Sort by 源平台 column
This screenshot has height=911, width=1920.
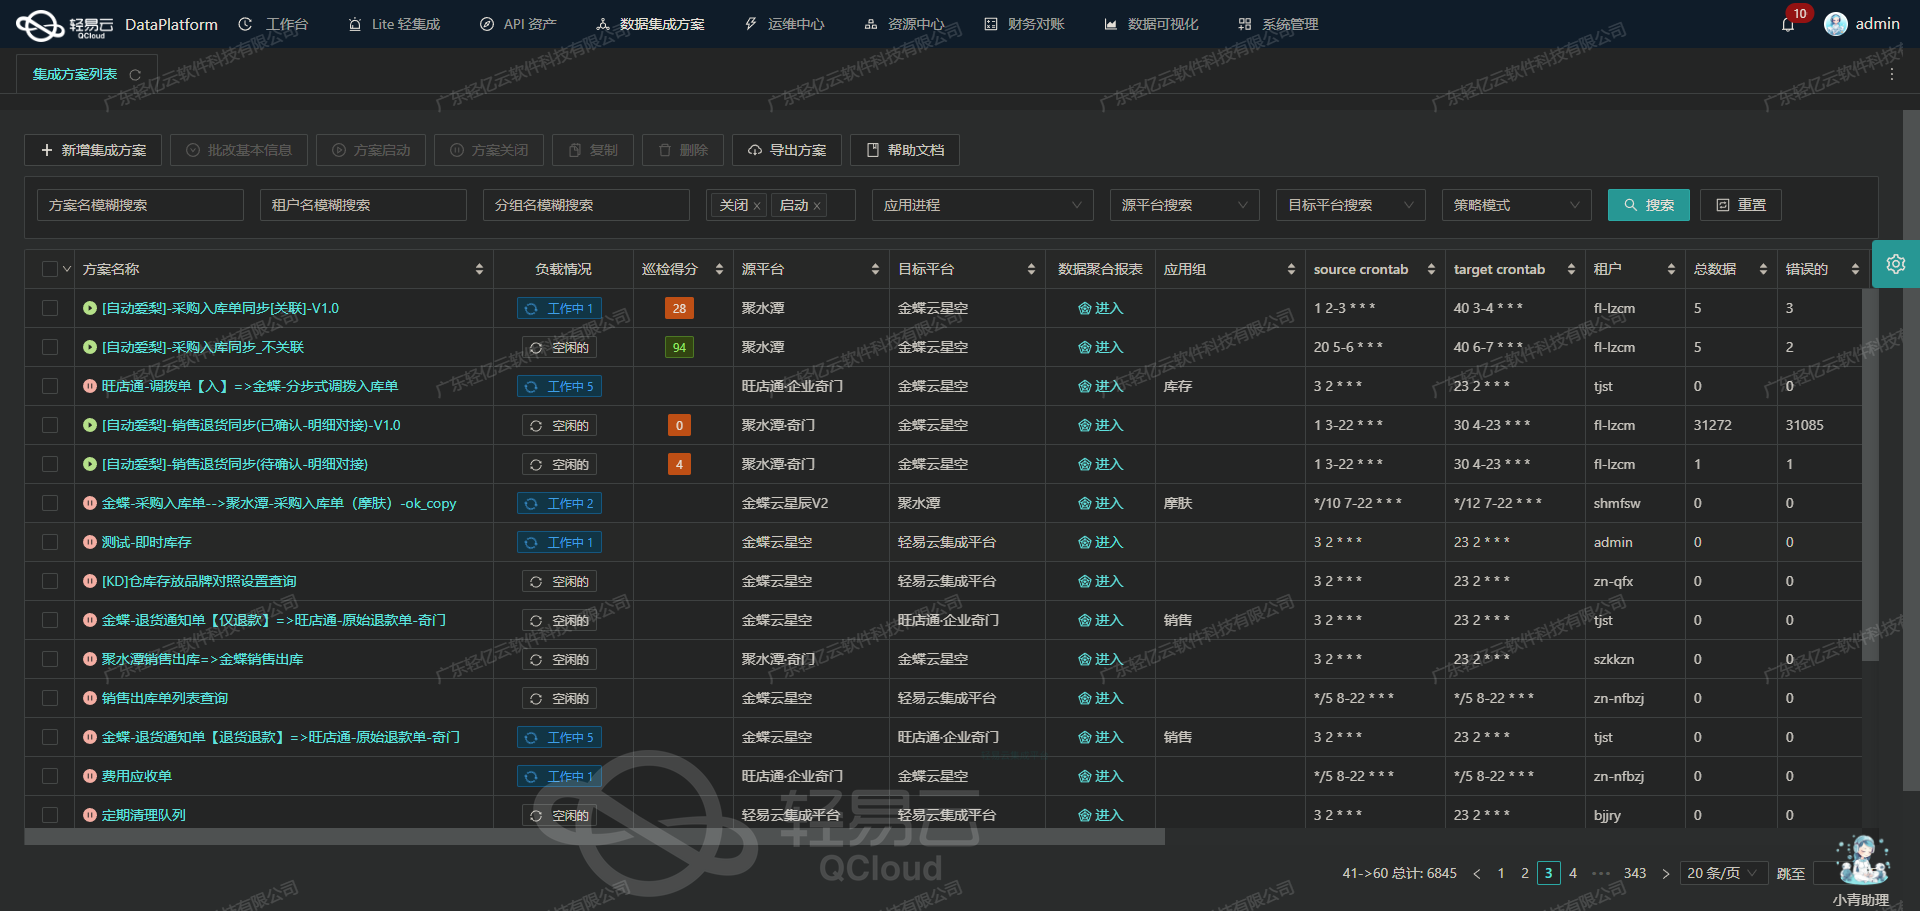coord(875,270)
